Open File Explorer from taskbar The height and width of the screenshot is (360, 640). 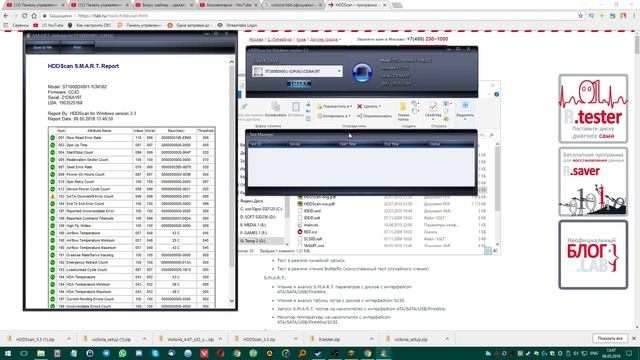(40, 353)
